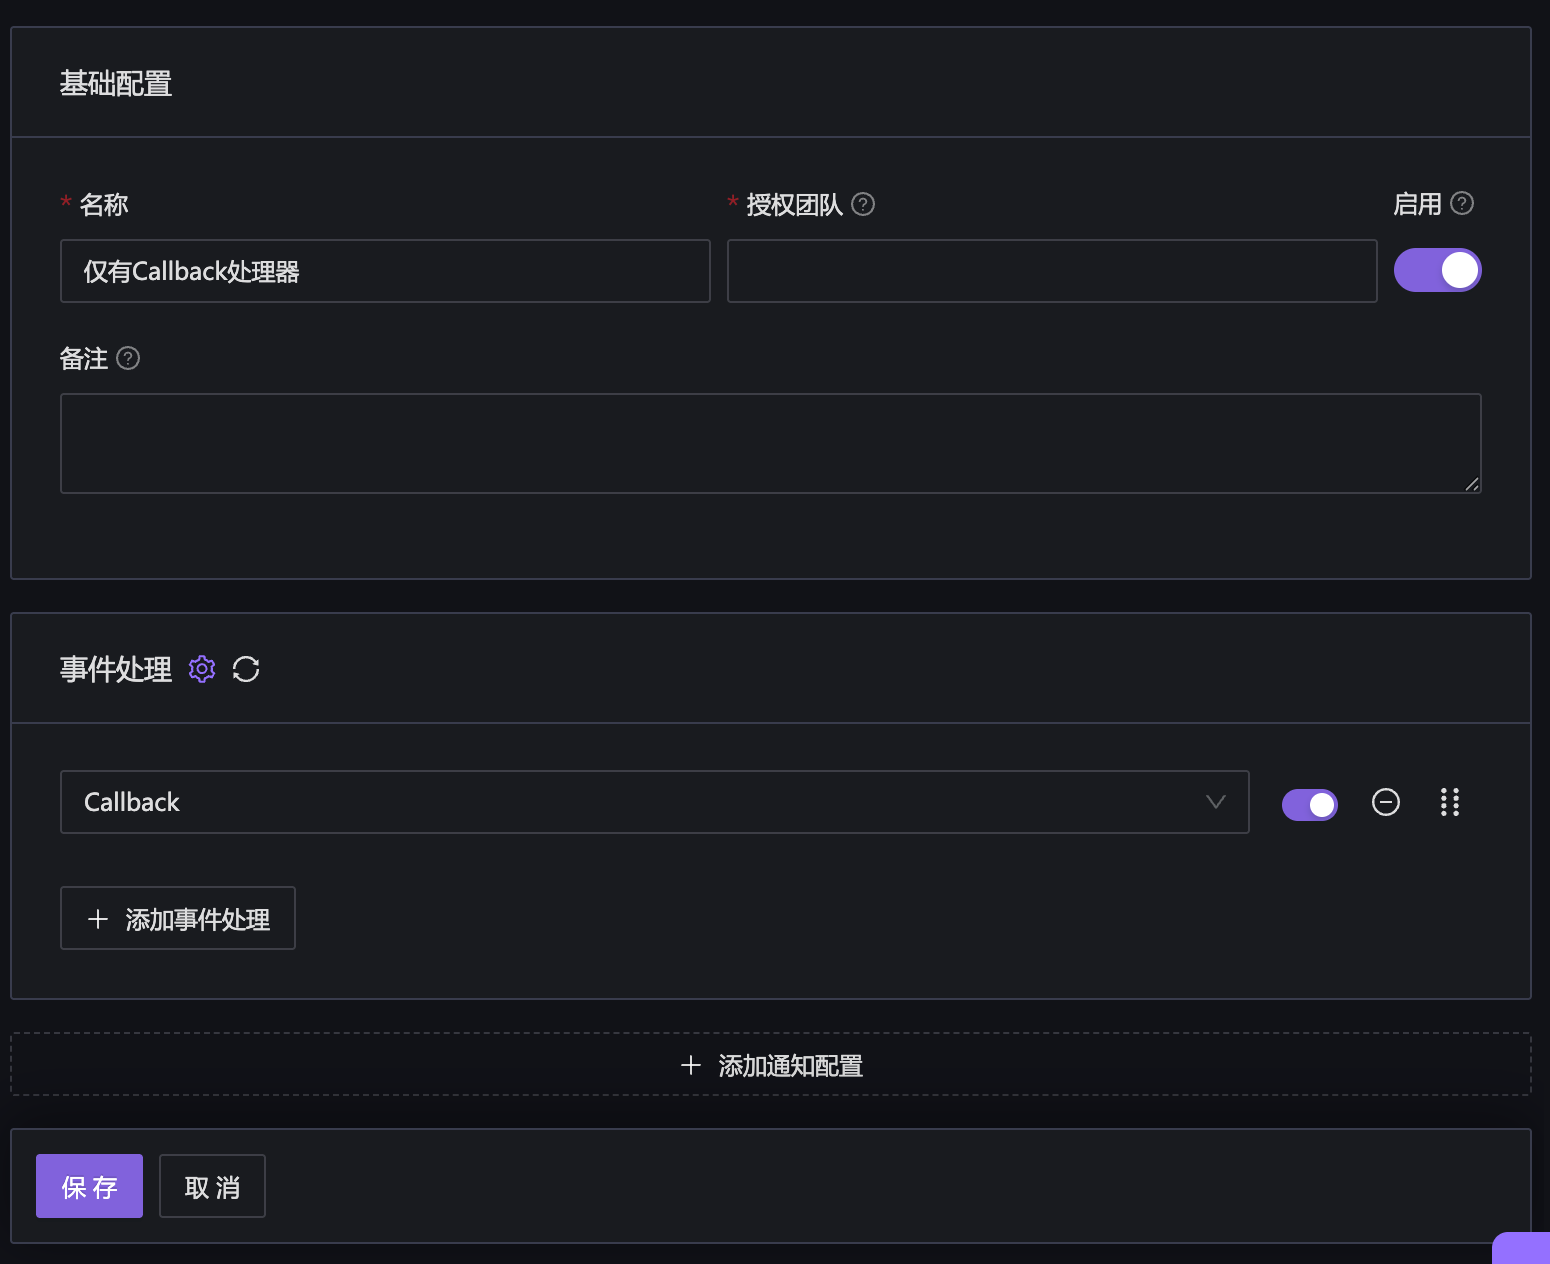Click the 保存 button
Screen dimensions: 1550x1264
pyautogui.click(x=89, y=1186)
